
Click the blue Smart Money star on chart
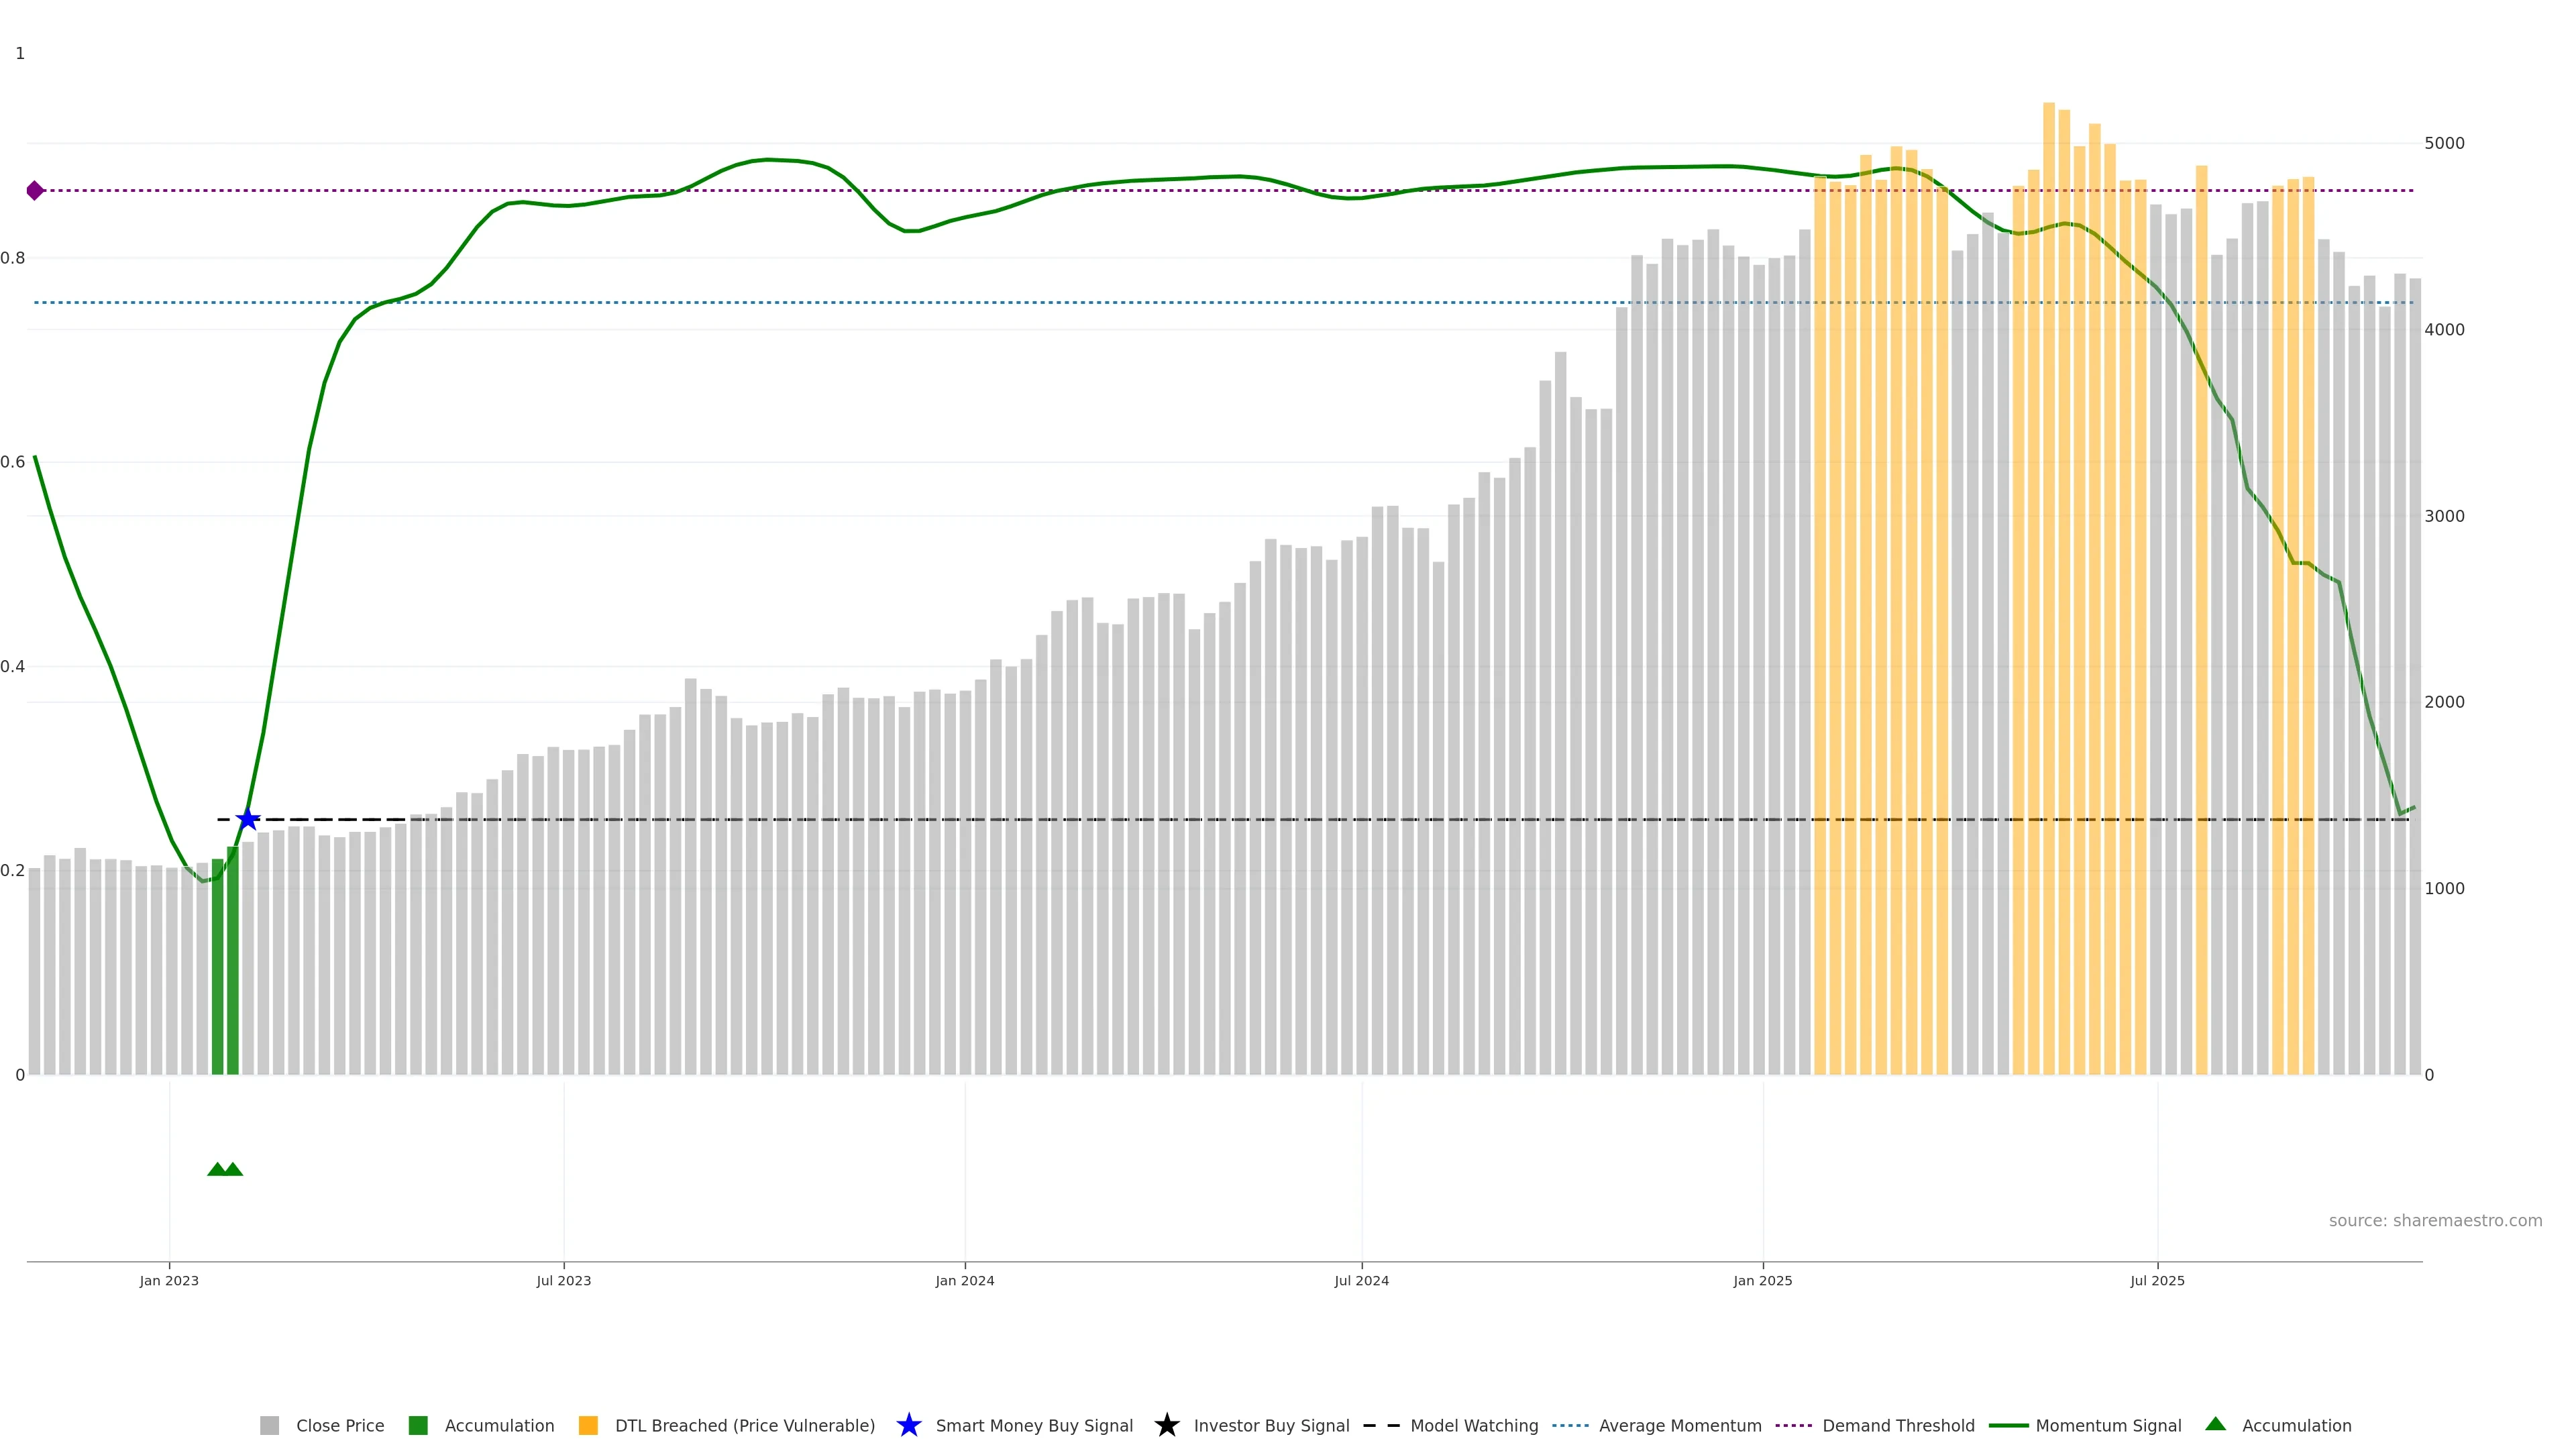(248, 819)
